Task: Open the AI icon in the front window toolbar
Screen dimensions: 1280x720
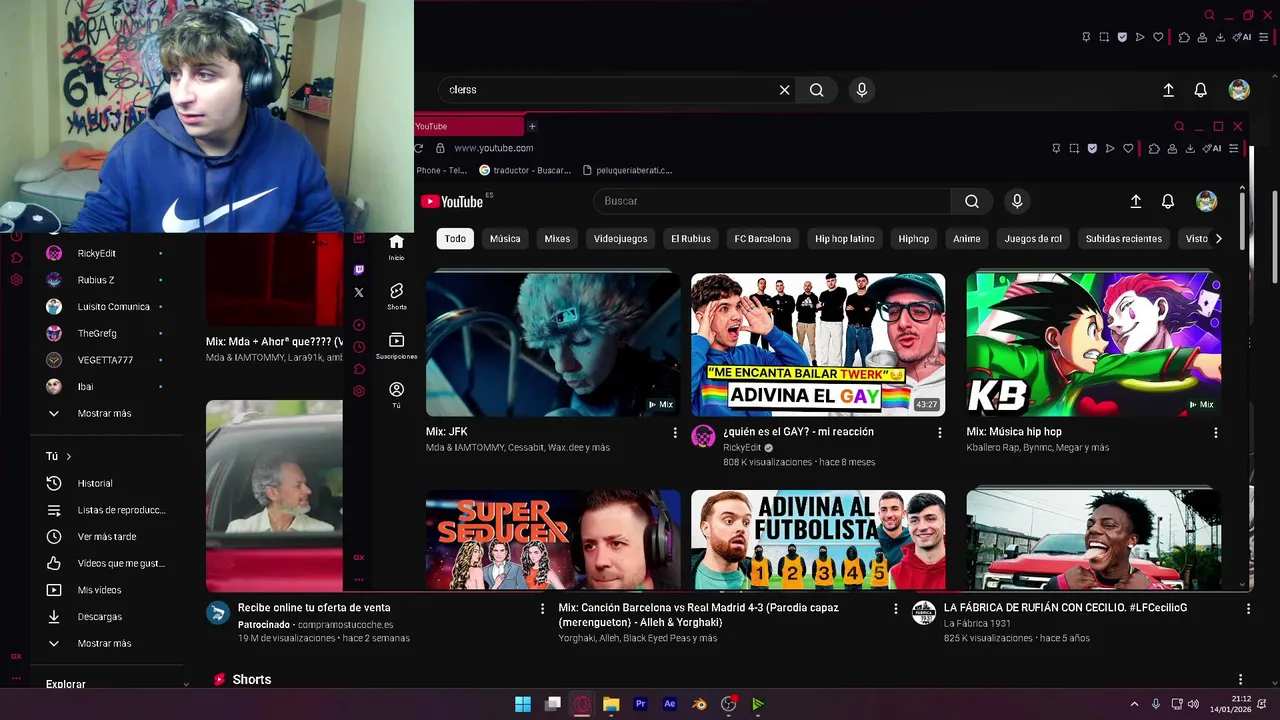Action: (x=1212, y=148)
